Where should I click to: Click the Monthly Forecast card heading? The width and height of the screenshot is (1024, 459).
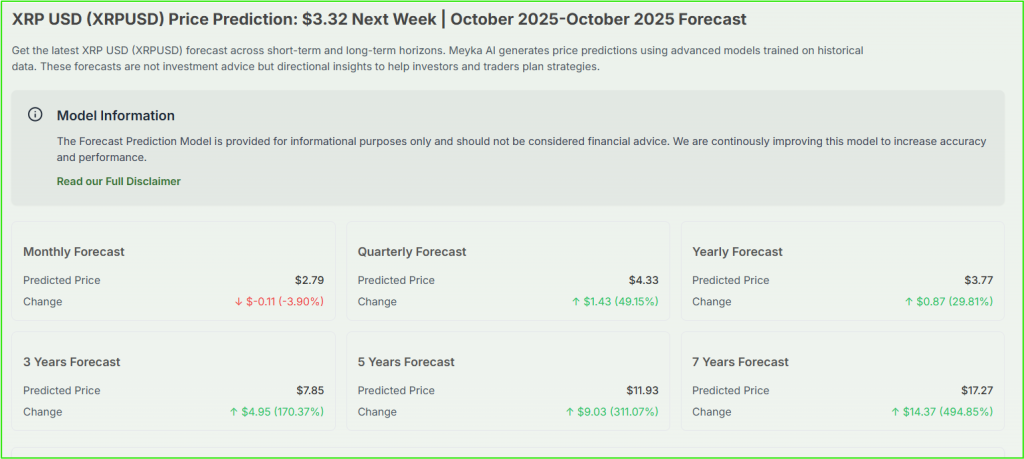pyautogui.click(x=74, y=252)
